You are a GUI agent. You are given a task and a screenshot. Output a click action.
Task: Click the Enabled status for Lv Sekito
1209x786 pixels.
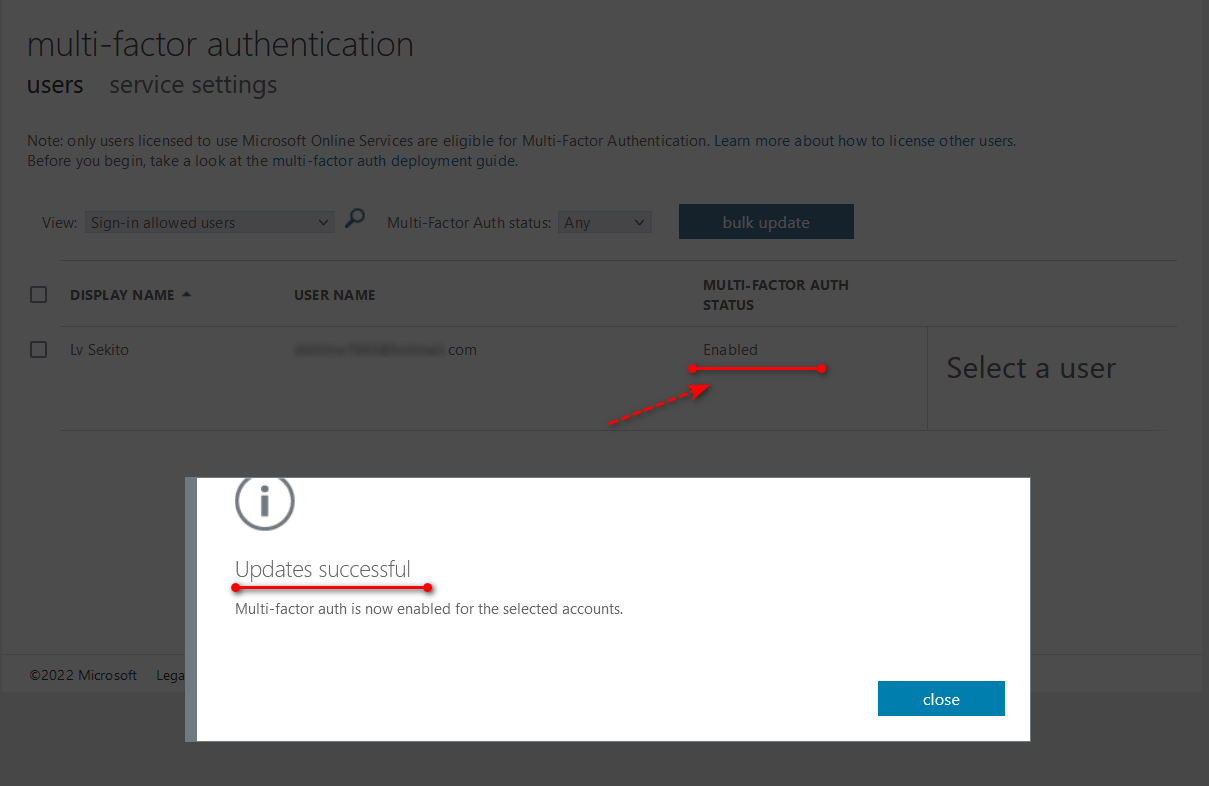tap(730, 350)
